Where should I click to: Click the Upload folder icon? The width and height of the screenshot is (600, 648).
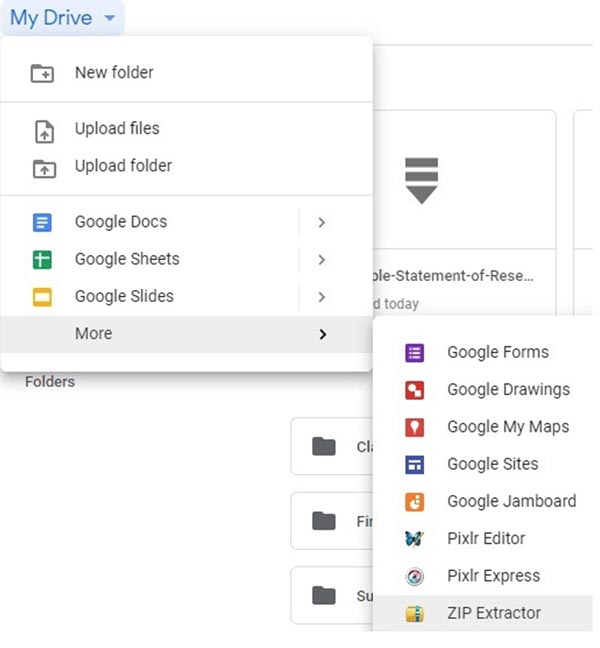click(x=43, y=167)
